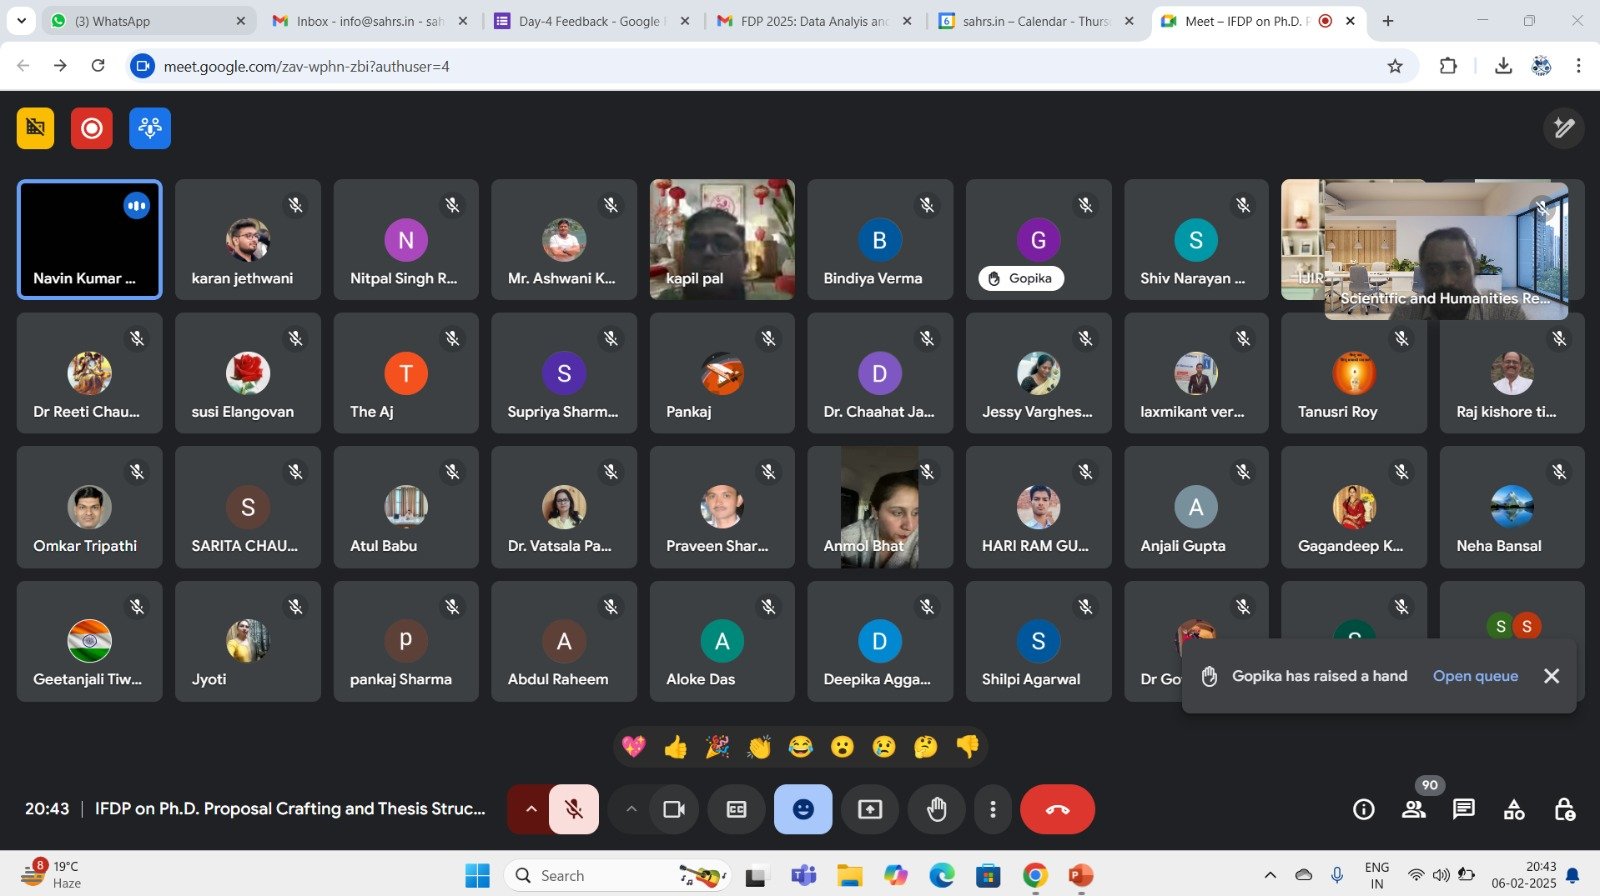Click the Anmol Bhat video tile
Image resolution: width=1600 pixels, height=896 pixels.
point(879,507)
